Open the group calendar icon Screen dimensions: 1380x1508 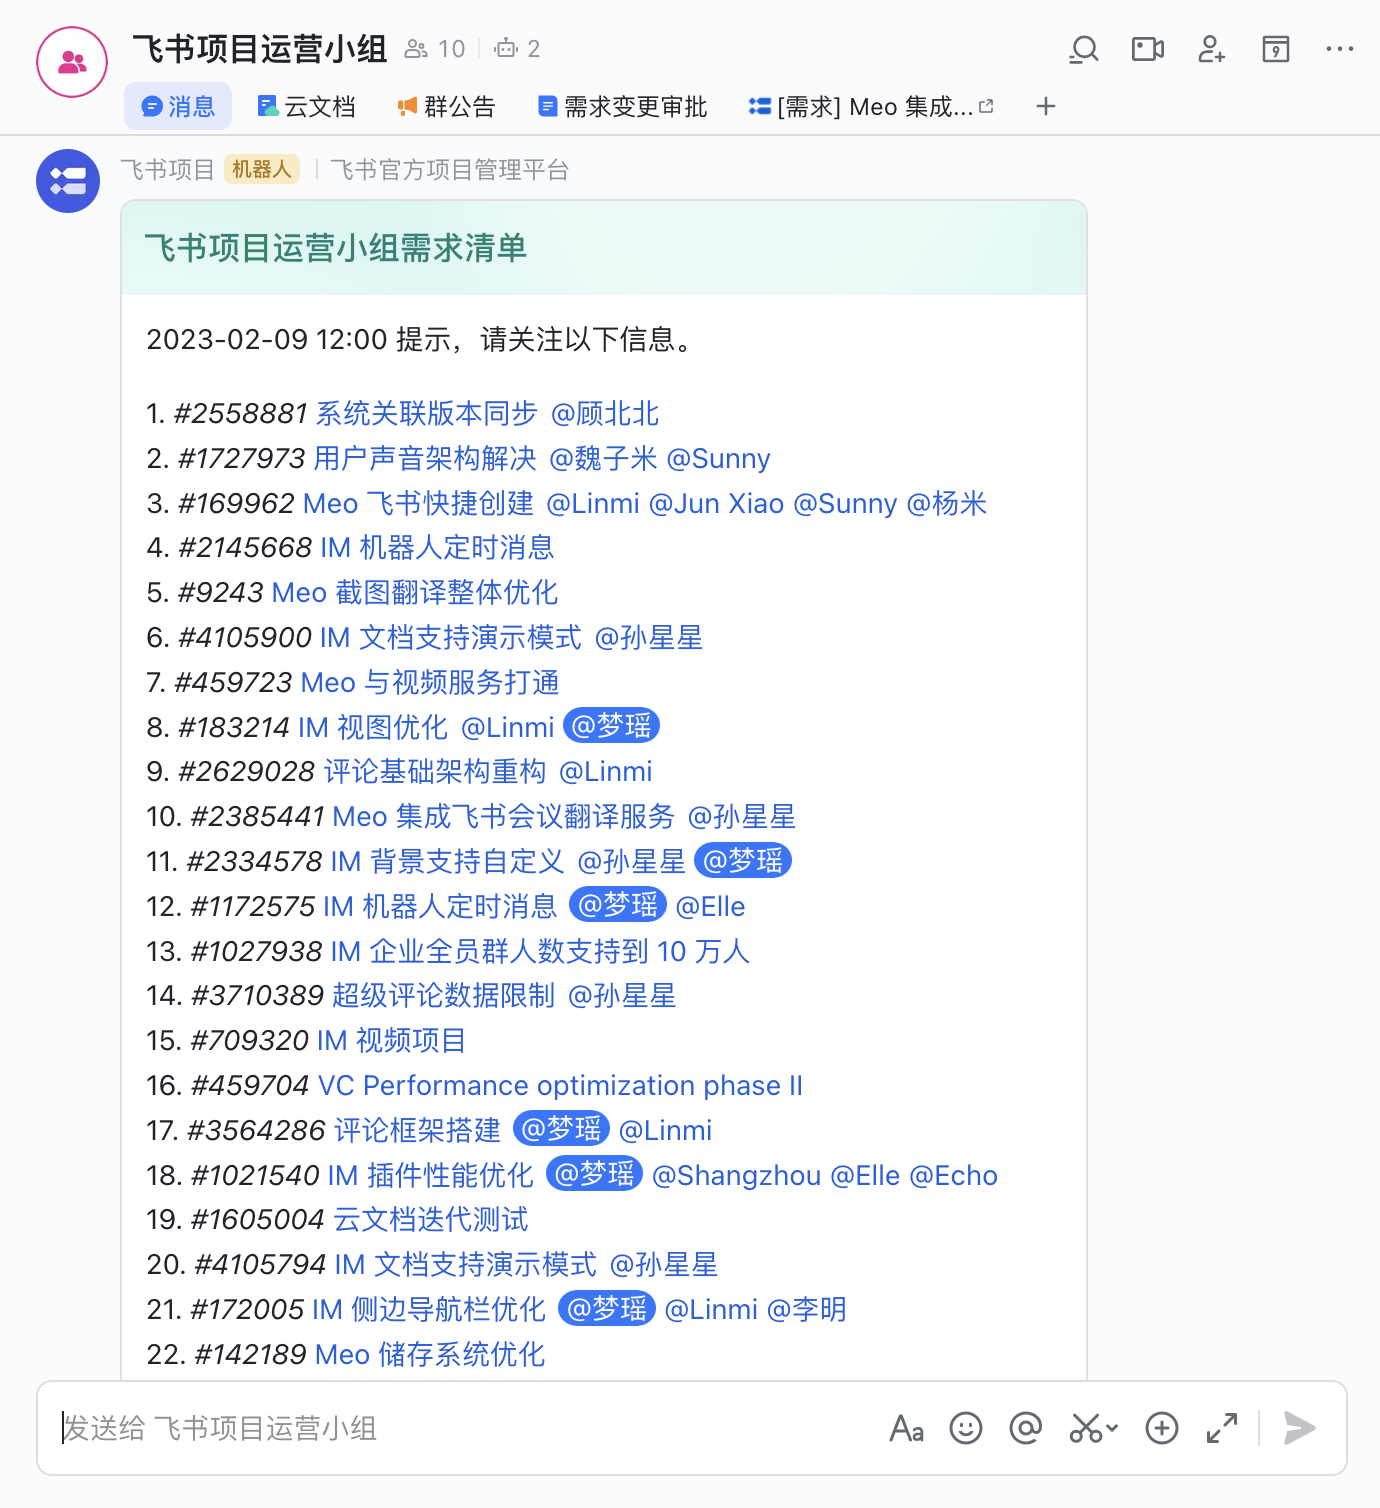point(1276,49)
